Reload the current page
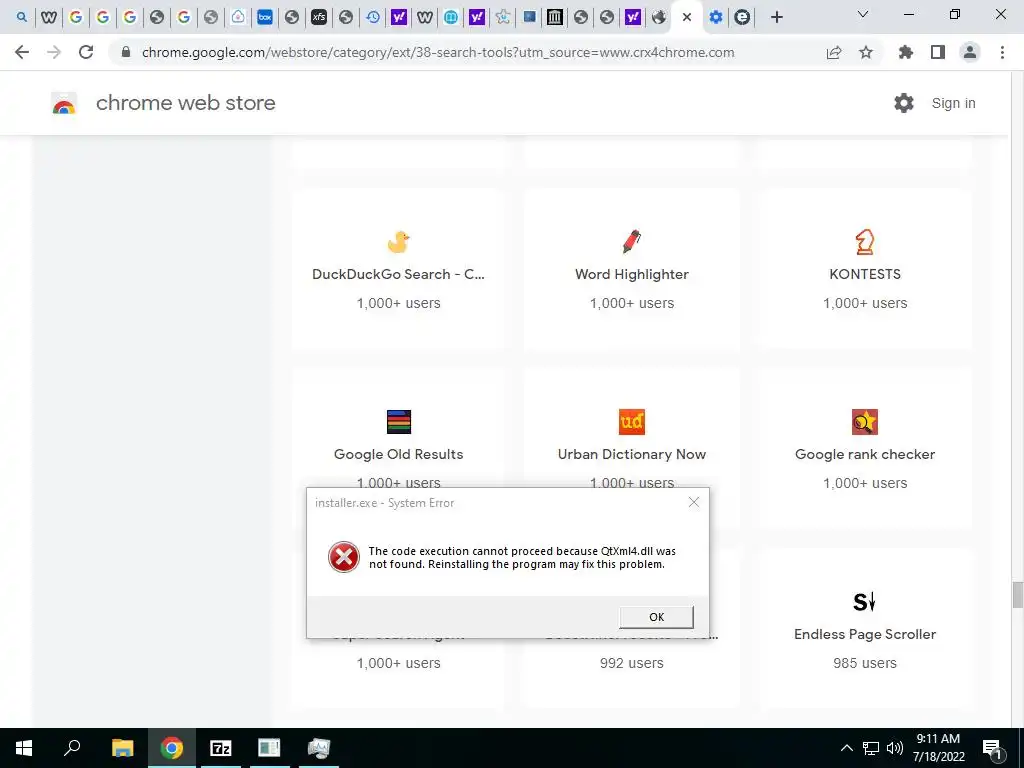Viewport: 1024px width, 768px height. click(86, 52)
